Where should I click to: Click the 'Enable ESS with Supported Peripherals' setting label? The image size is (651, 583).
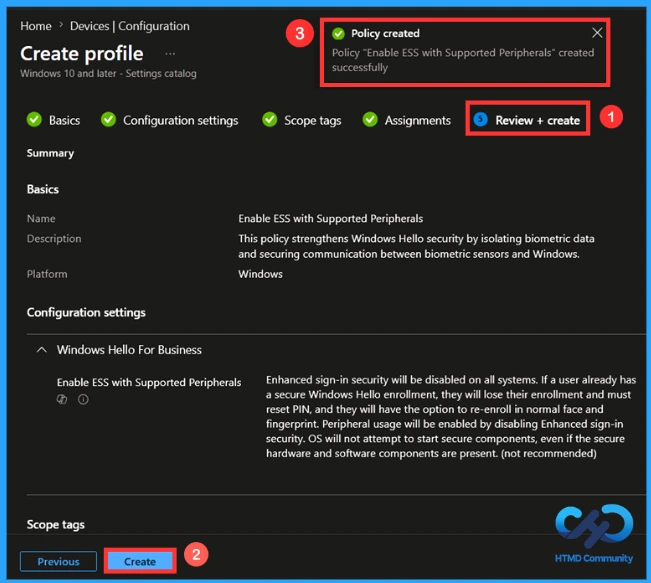pyautogui.click(x=149, y=382)
